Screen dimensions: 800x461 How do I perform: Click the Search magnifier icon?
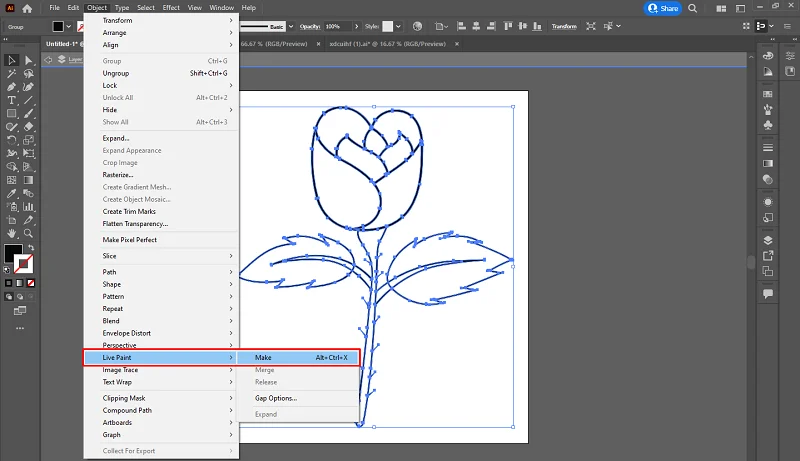(x=692, y=8)
